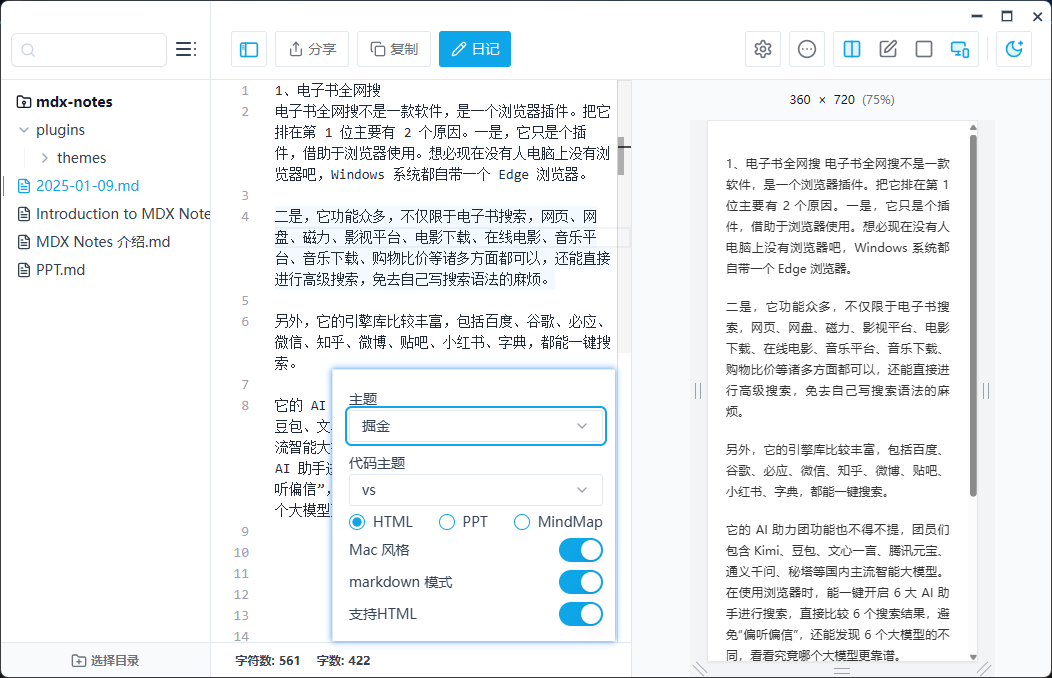The height and width of the screenshot is (678, 1052).
Task: Click the preview pane scrollbar thumb
Action: click(x=973, y=315)
